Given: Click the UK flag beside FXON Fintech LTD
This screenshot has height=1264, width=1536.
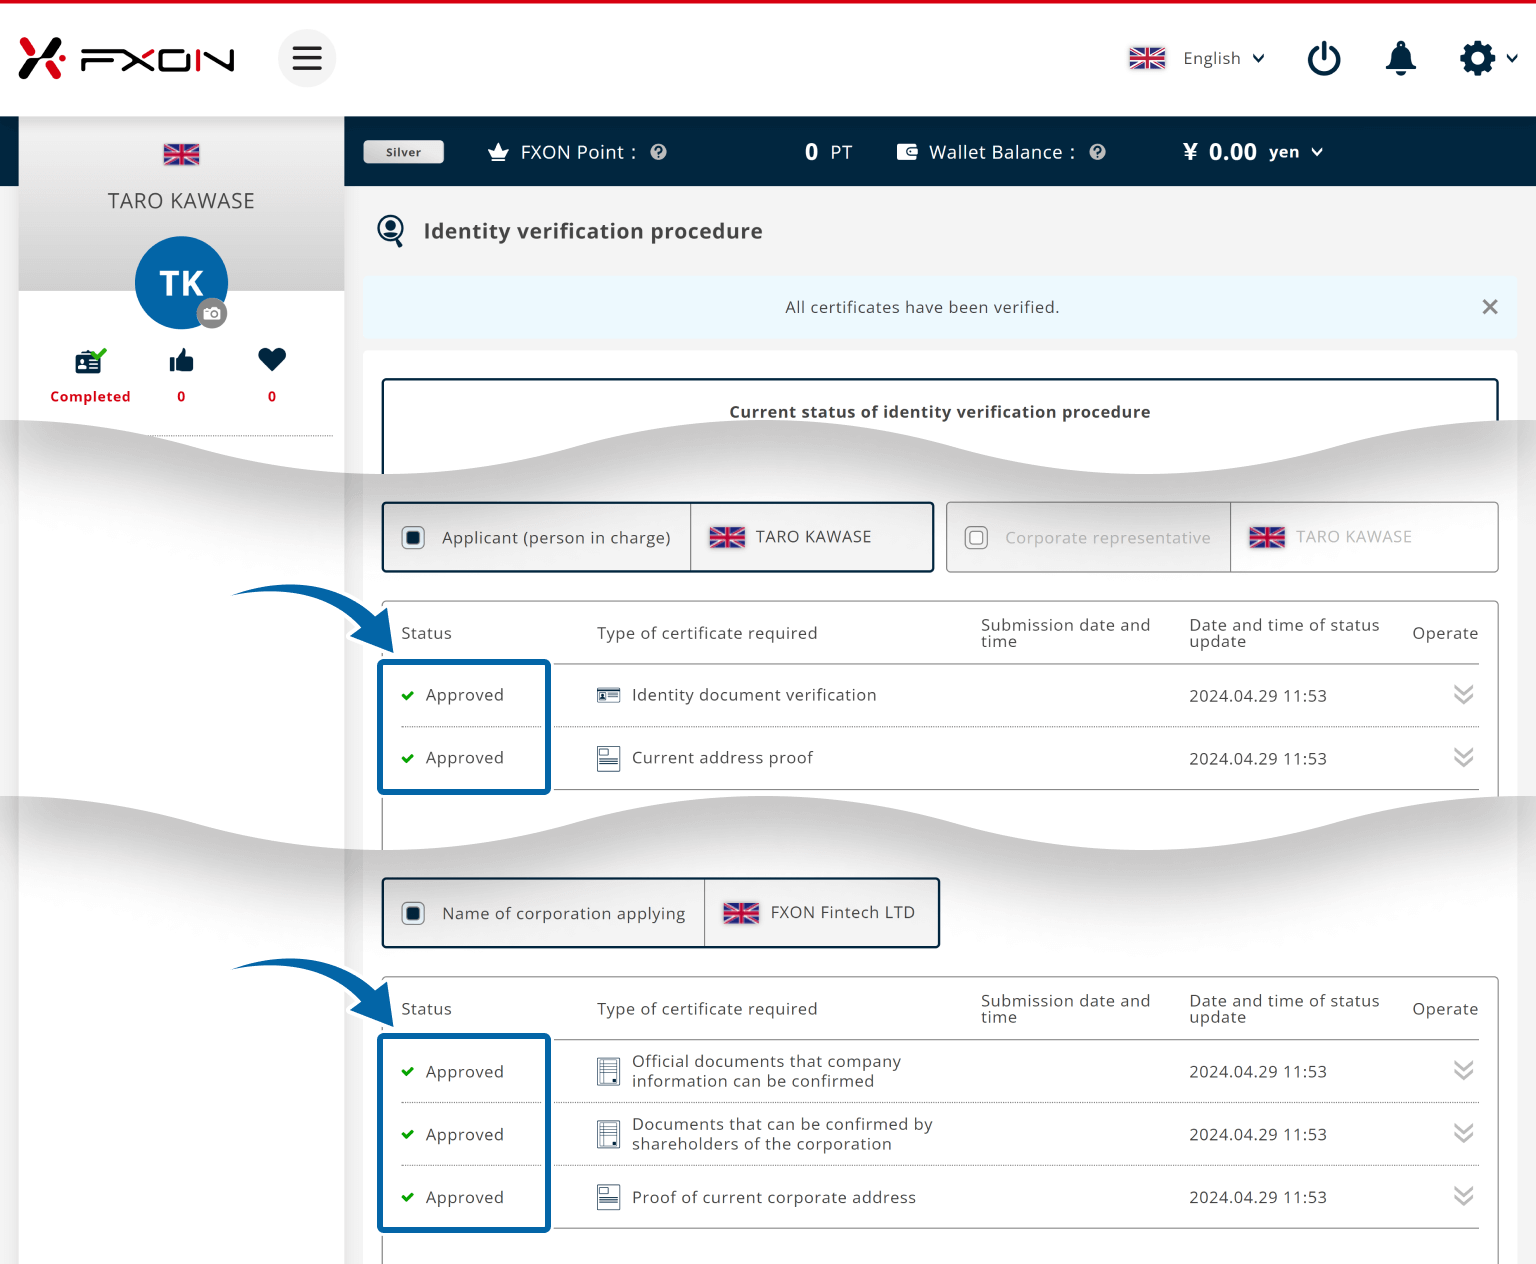Looking at the screenshot, I should tap(741, 913).
